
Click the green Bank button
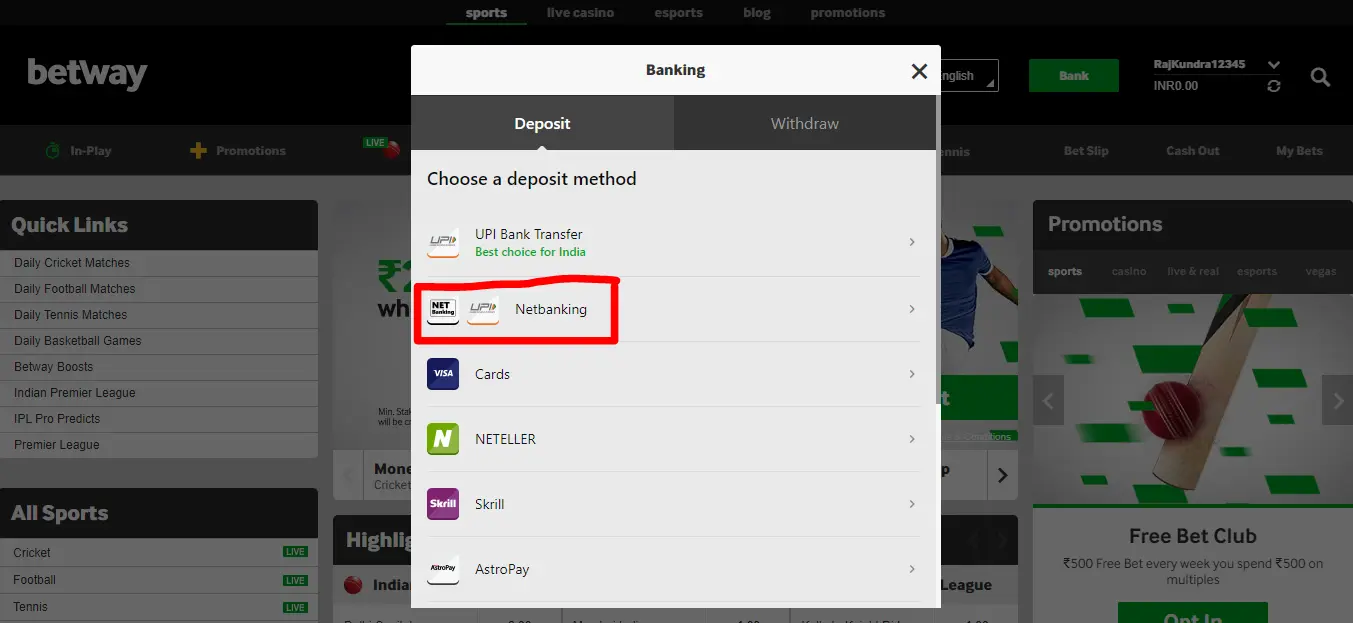point(1074,76)
